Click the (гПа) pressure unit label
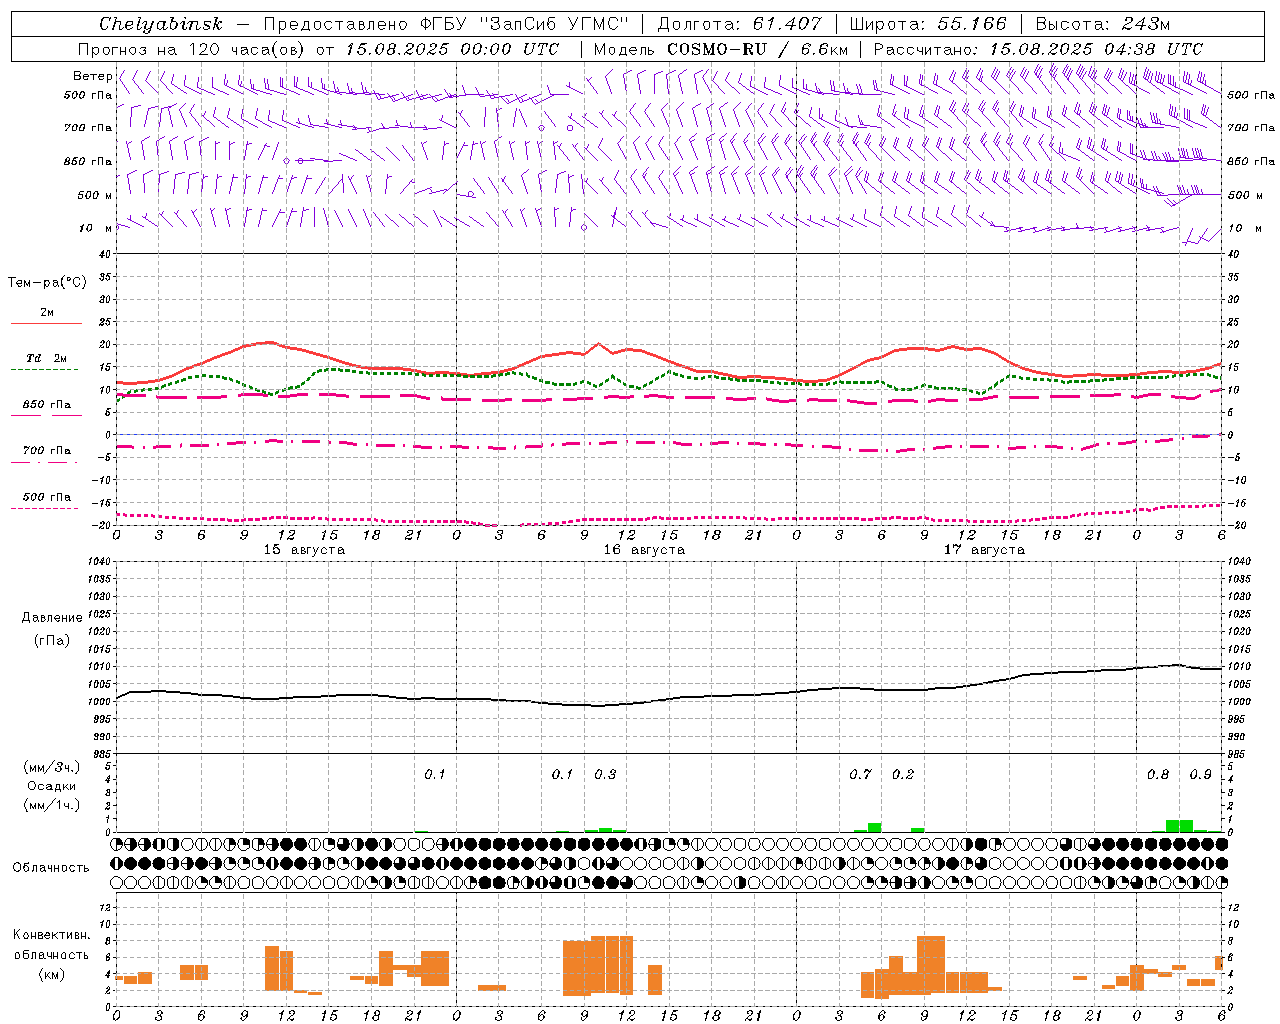This screenshot has width=1280, height=1024. [52, 640]
